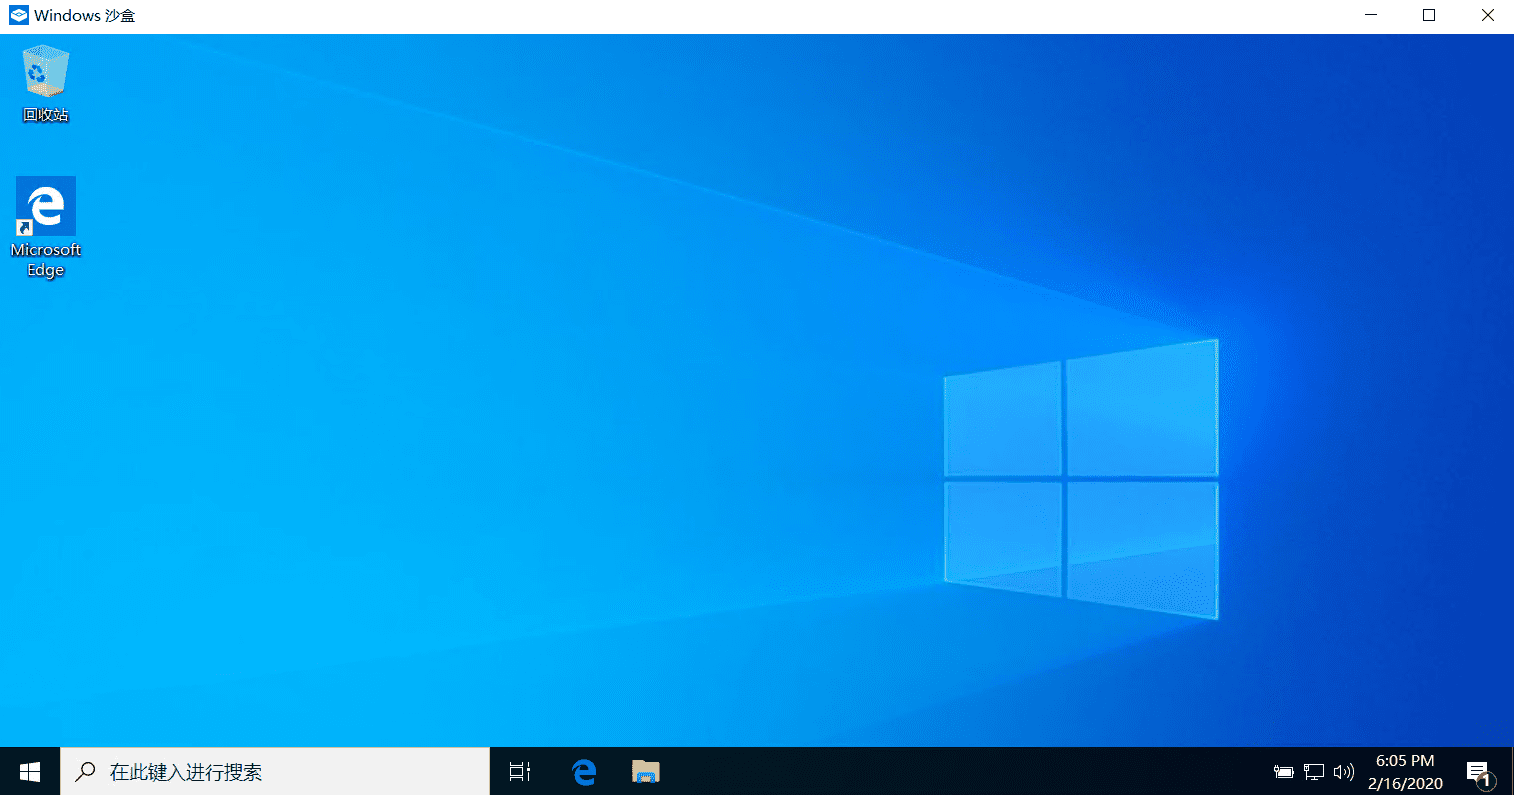The image size is (1514, 795).
Task: Maximize the Windows Sandbox window
Action: pyautogui.click(x=1429, y=15)
